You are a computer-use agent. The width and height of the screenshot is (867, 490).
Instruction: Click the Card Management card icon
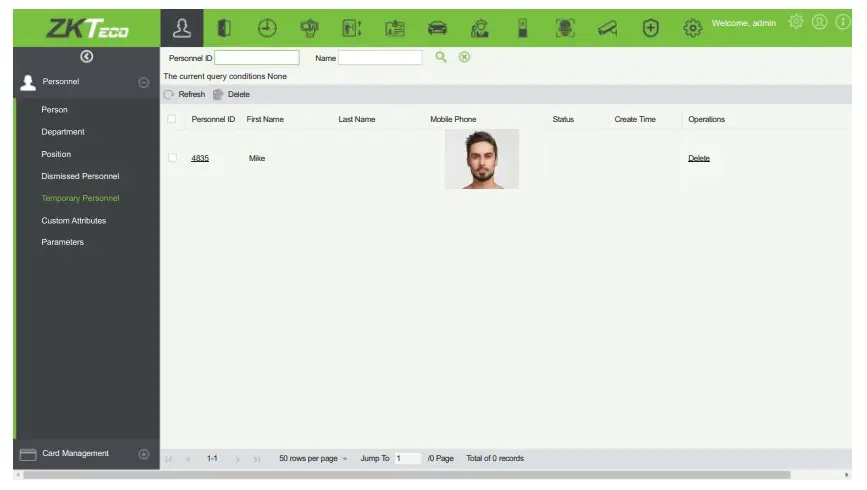pyautogui.click(x=28, y=455)
